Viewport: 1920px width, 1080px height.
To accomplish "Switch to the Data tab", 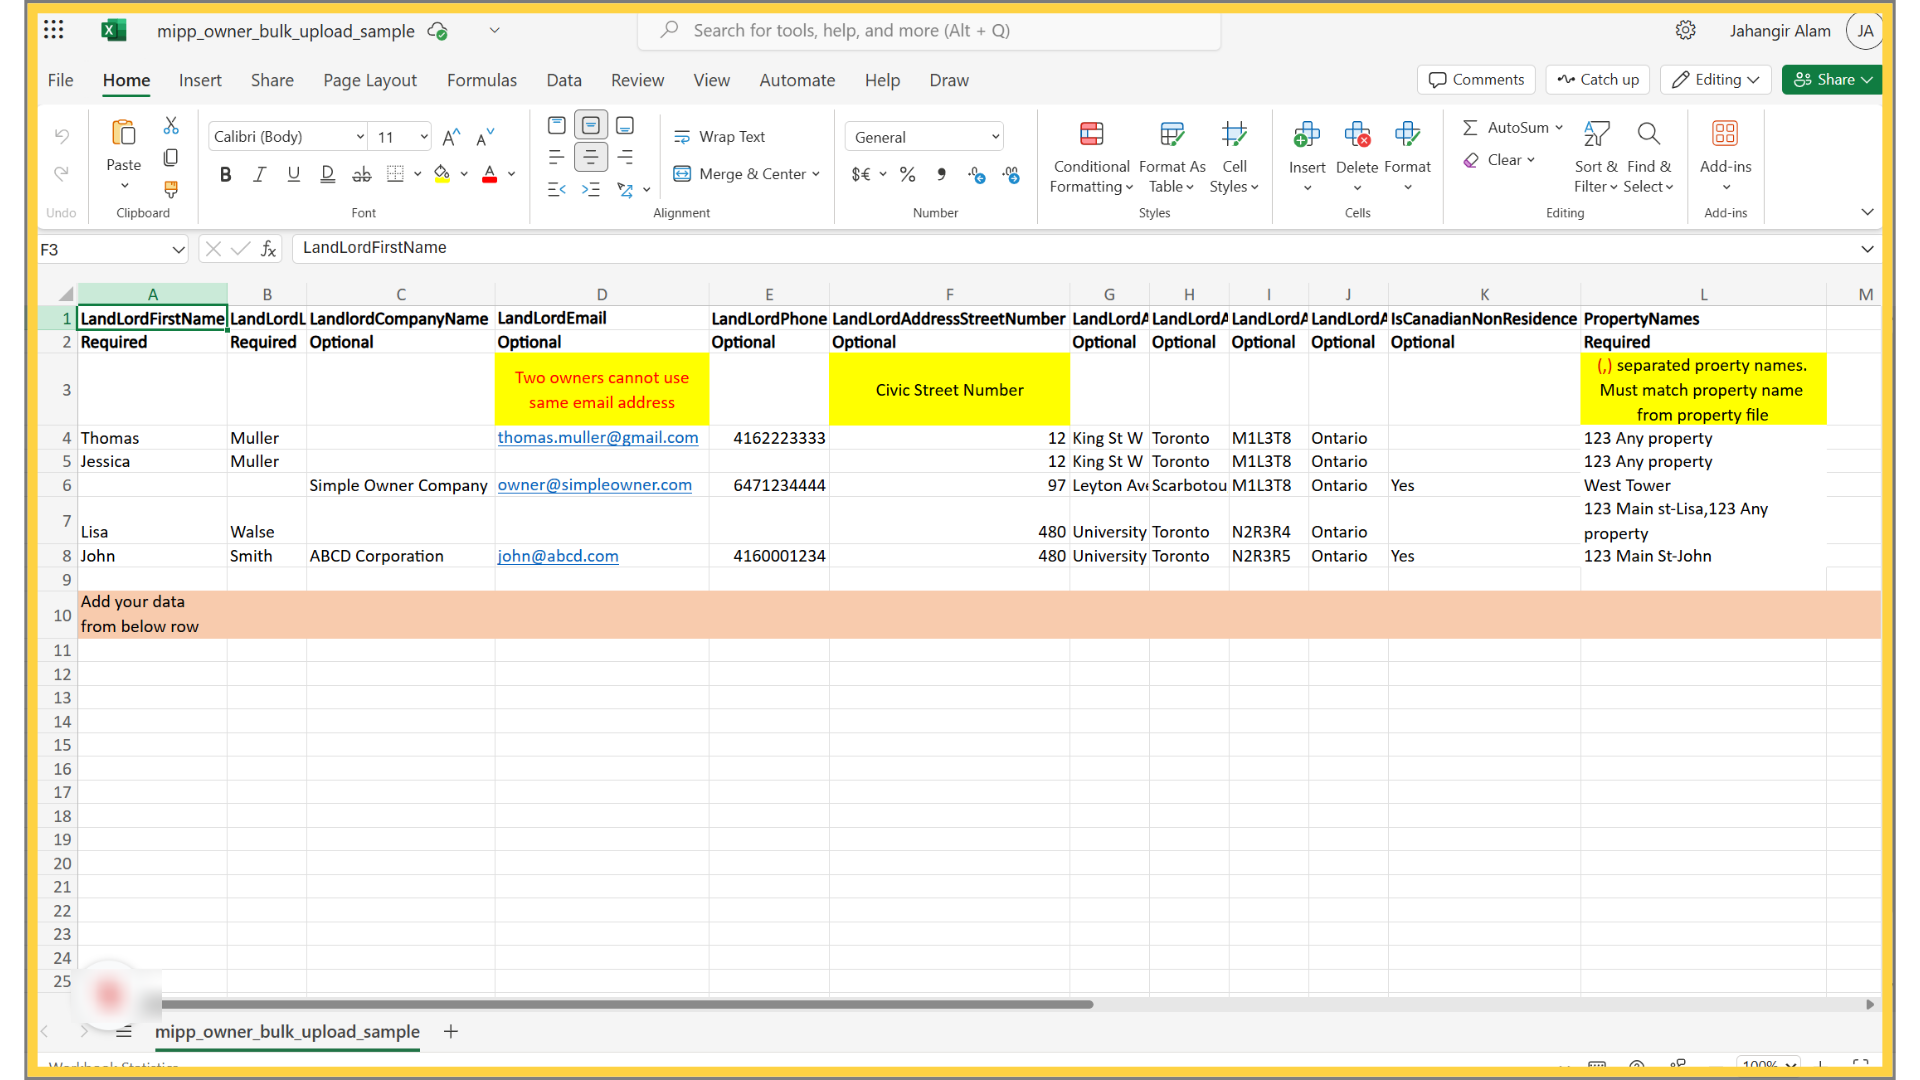I will [564, 80].
